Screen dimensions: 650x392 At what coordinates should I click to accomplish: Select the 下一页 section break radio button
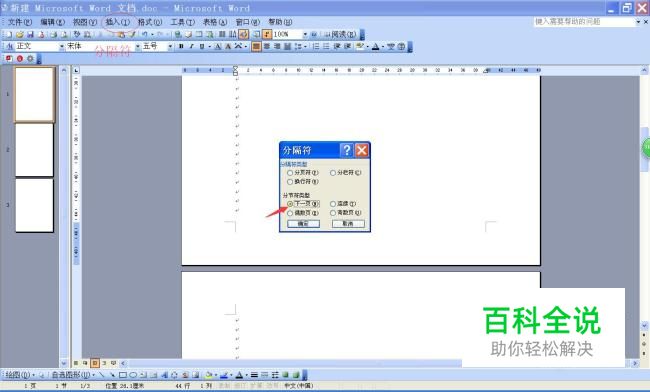[290, 203]
